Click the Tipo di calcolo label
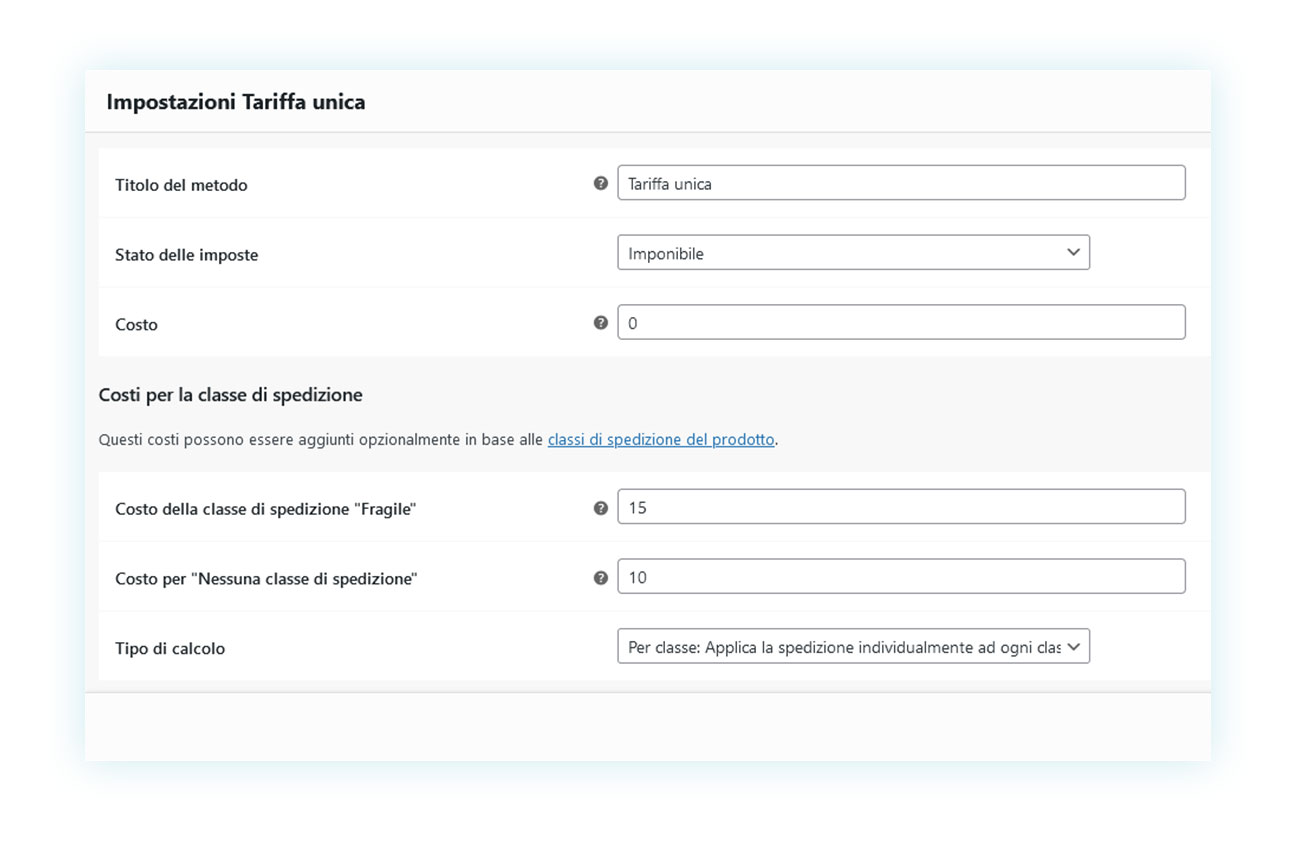This screenshot has height=844, width=1300. 170,649
